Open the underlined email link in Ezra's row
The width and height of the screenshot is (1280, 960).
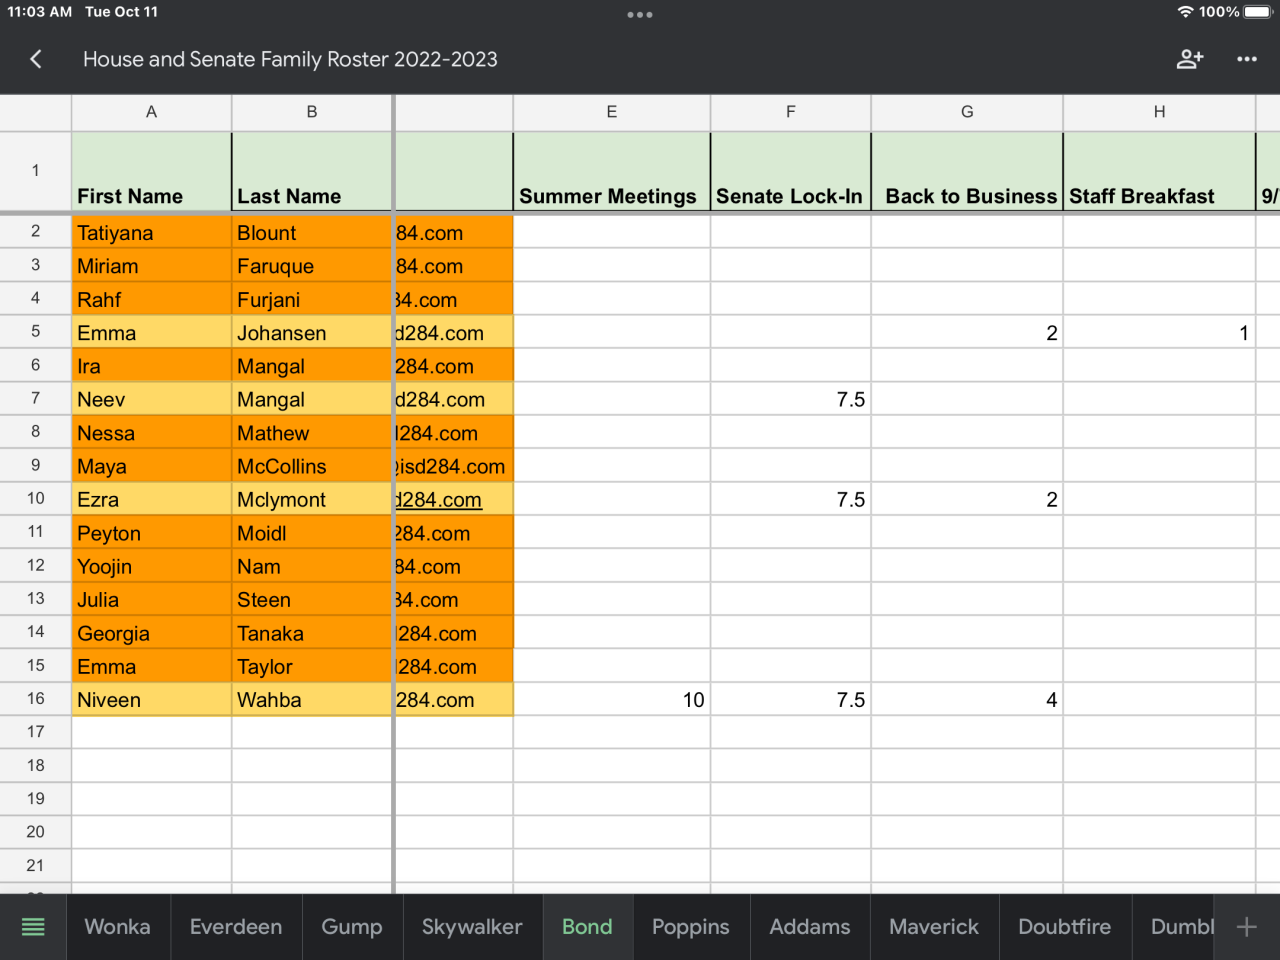pyautogui.click(x=439, y=499)
